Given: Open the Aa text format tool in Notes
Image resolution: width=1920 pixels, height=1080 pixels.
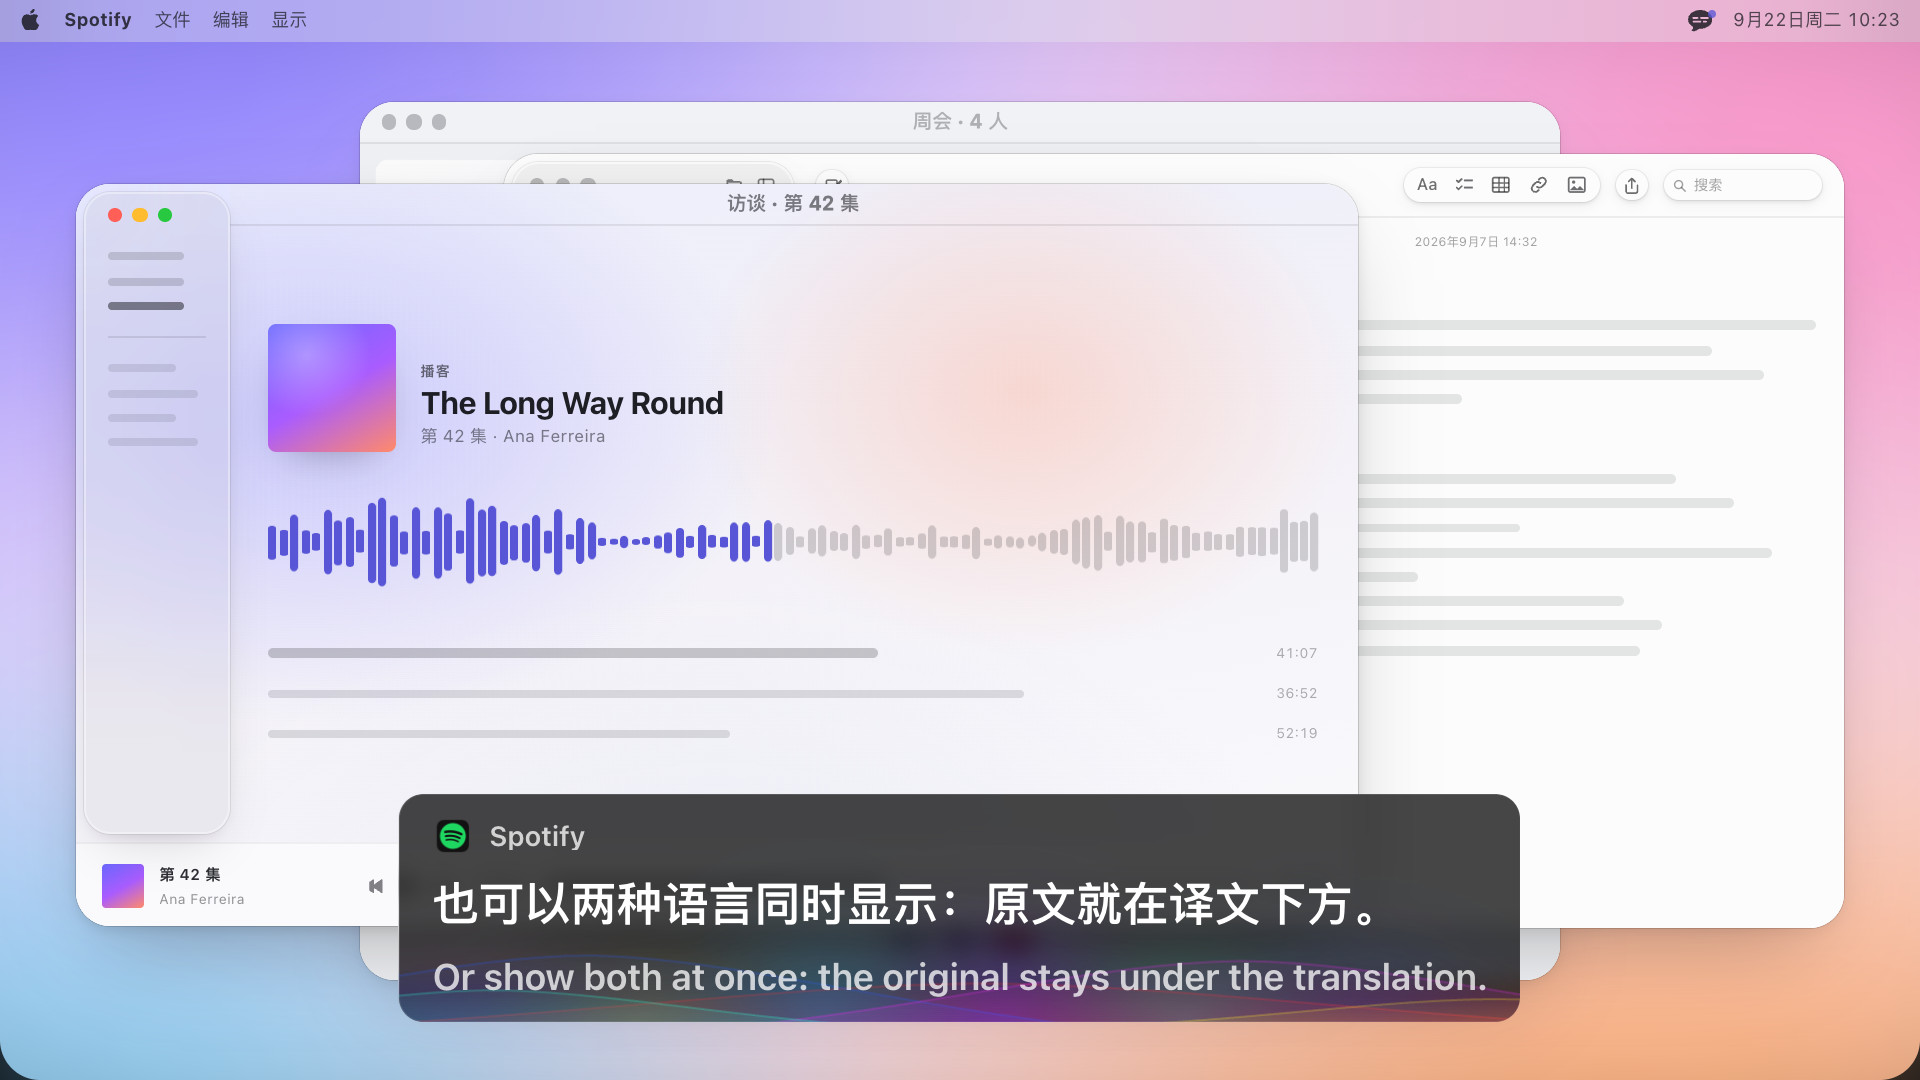Looking at the screenshot, I should [x=1427, y=185].
